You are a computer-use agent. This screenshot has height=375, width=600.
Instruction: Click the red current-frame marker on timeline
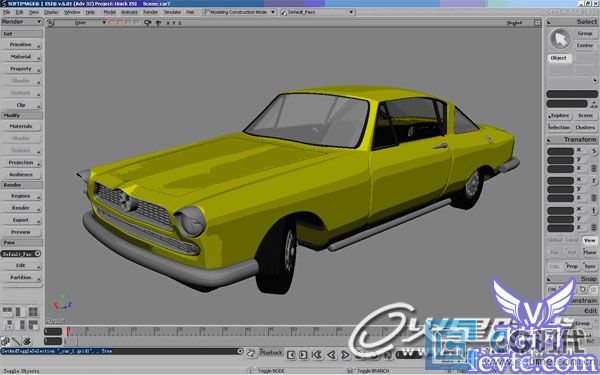point(68,331)
